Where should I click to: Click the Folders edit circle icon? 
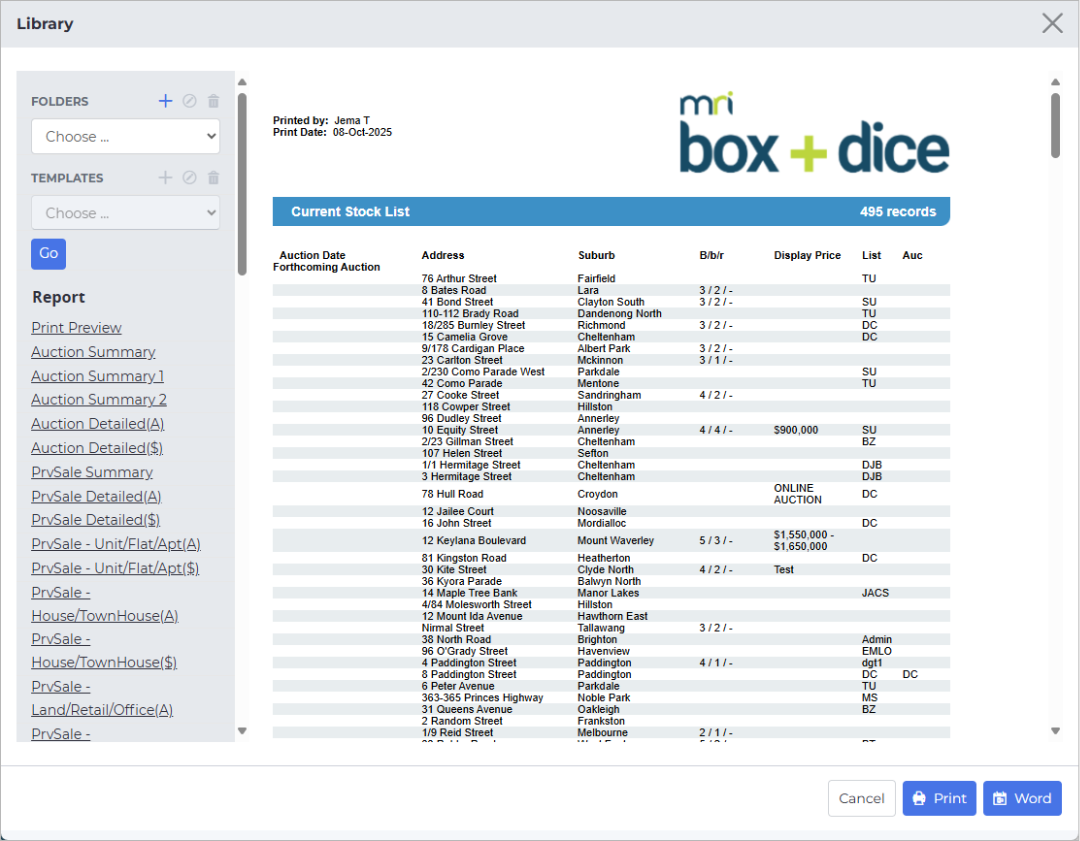pyautogui.click(x=189, y=101)
